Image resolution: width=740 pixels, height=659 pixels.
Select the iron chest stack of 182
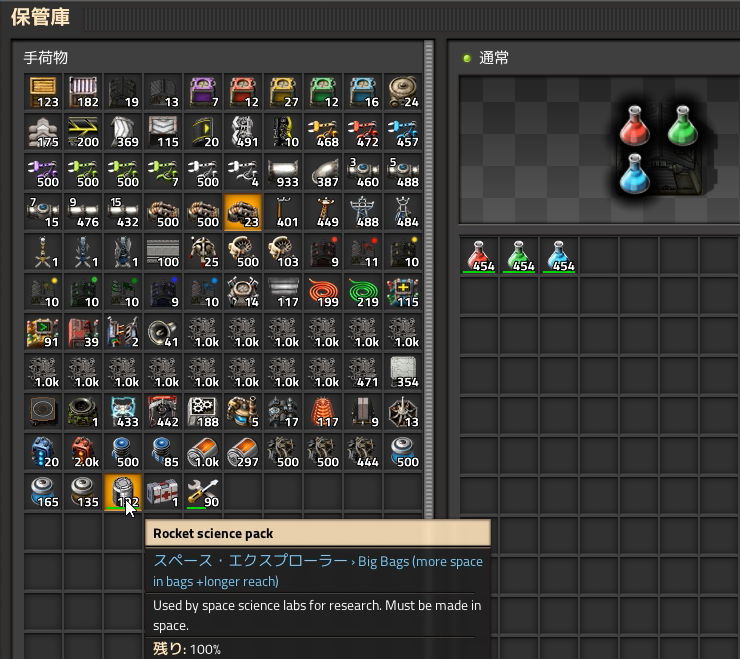(83, 92)
